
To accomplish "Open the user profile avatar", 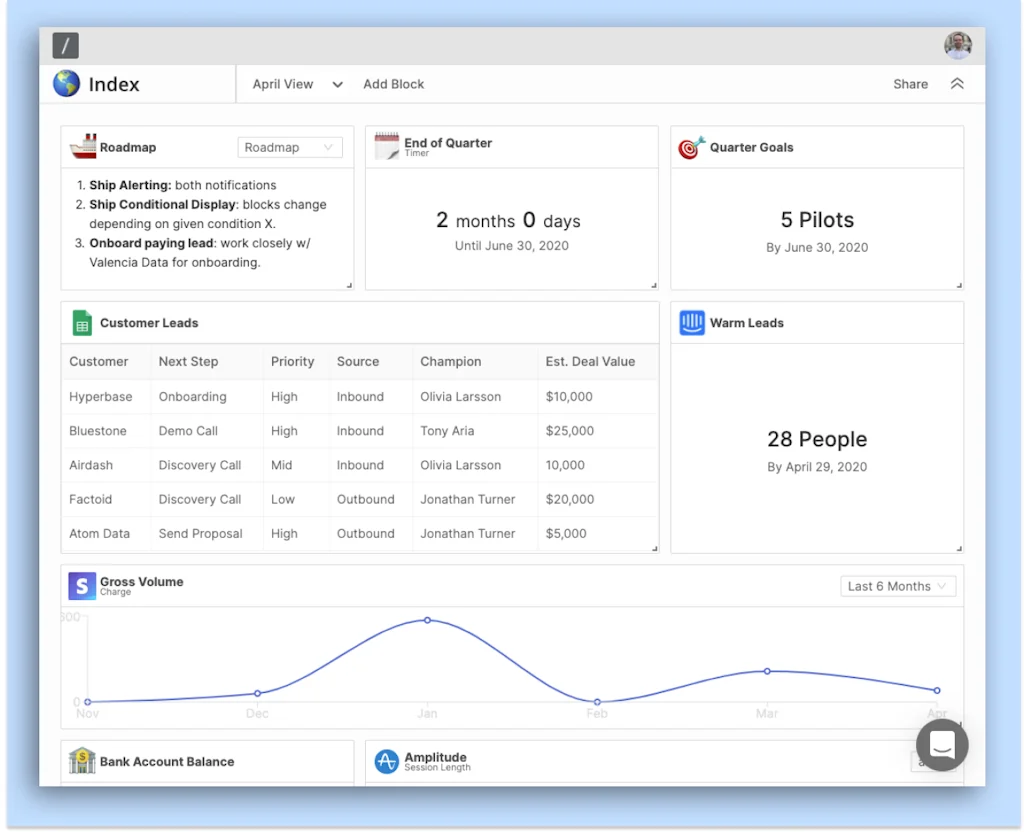I will [x=957, y=45].
